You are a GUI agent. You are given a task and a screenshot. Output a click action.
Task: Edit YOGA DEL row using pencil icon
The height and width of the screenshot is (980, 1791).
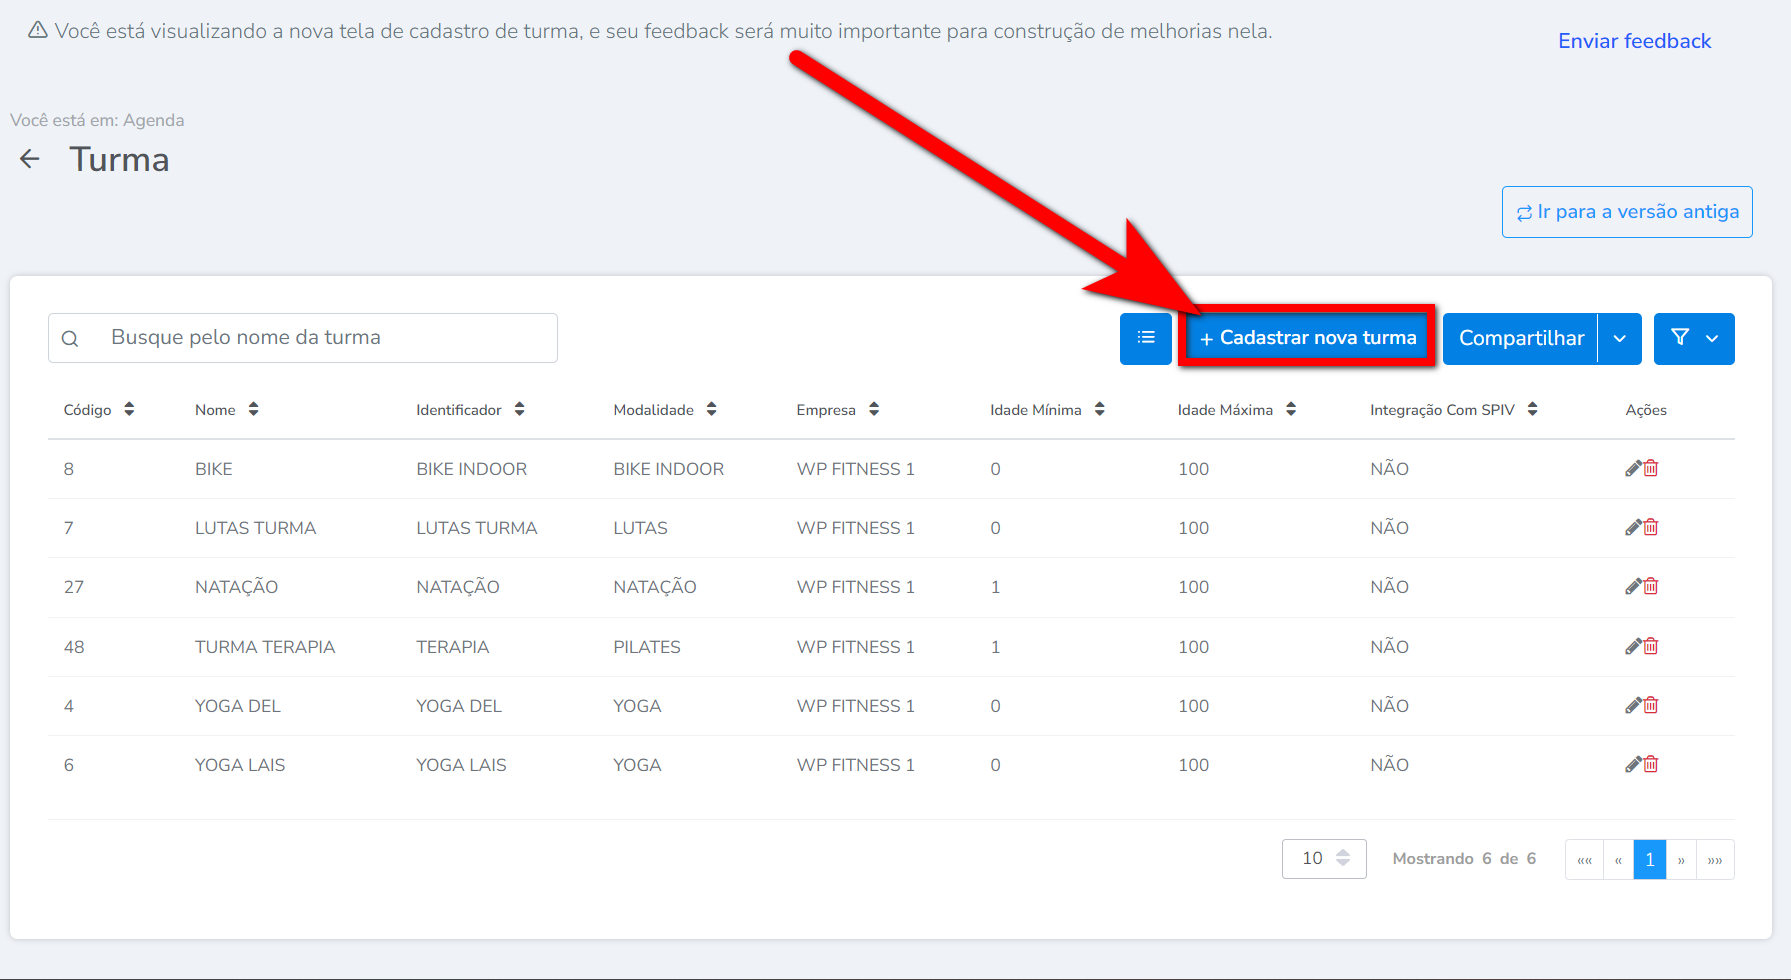(x=1632, y=705)
